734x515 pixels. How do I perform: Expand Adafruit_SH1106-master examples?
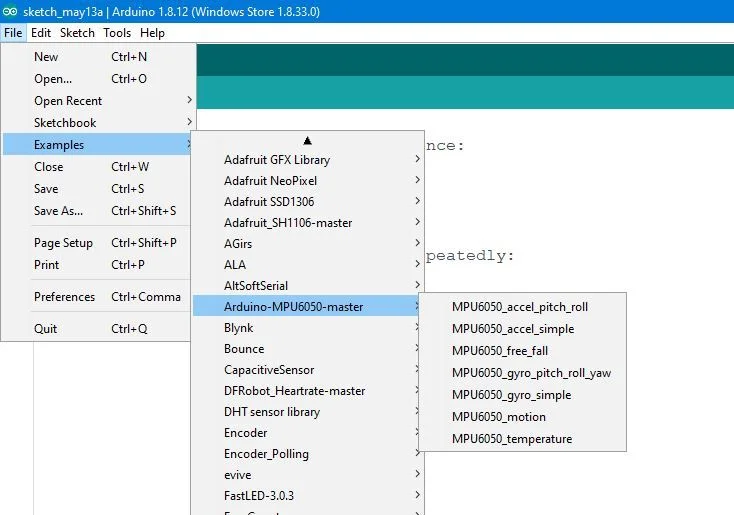(x=308, y=223)
